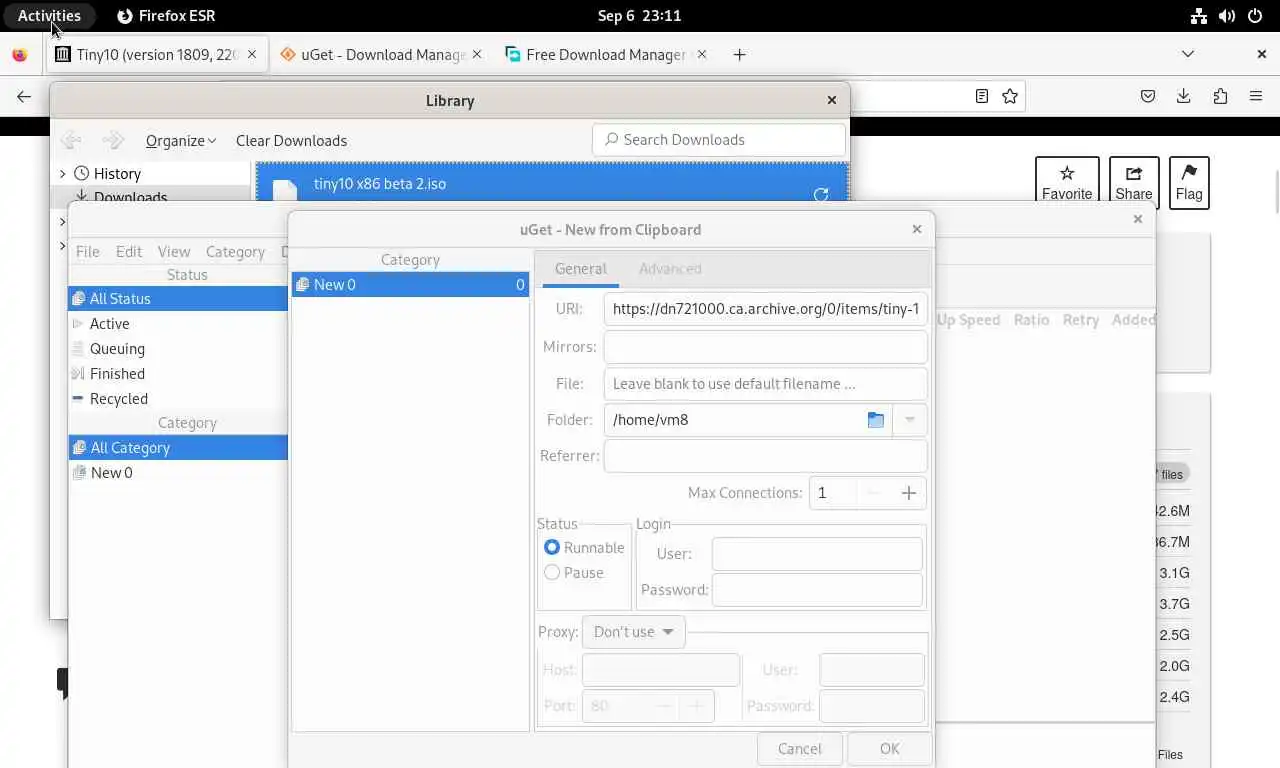Screen dimensions: 1280x768
Task: Click the Login Password input field
Action: pos(817,590)
